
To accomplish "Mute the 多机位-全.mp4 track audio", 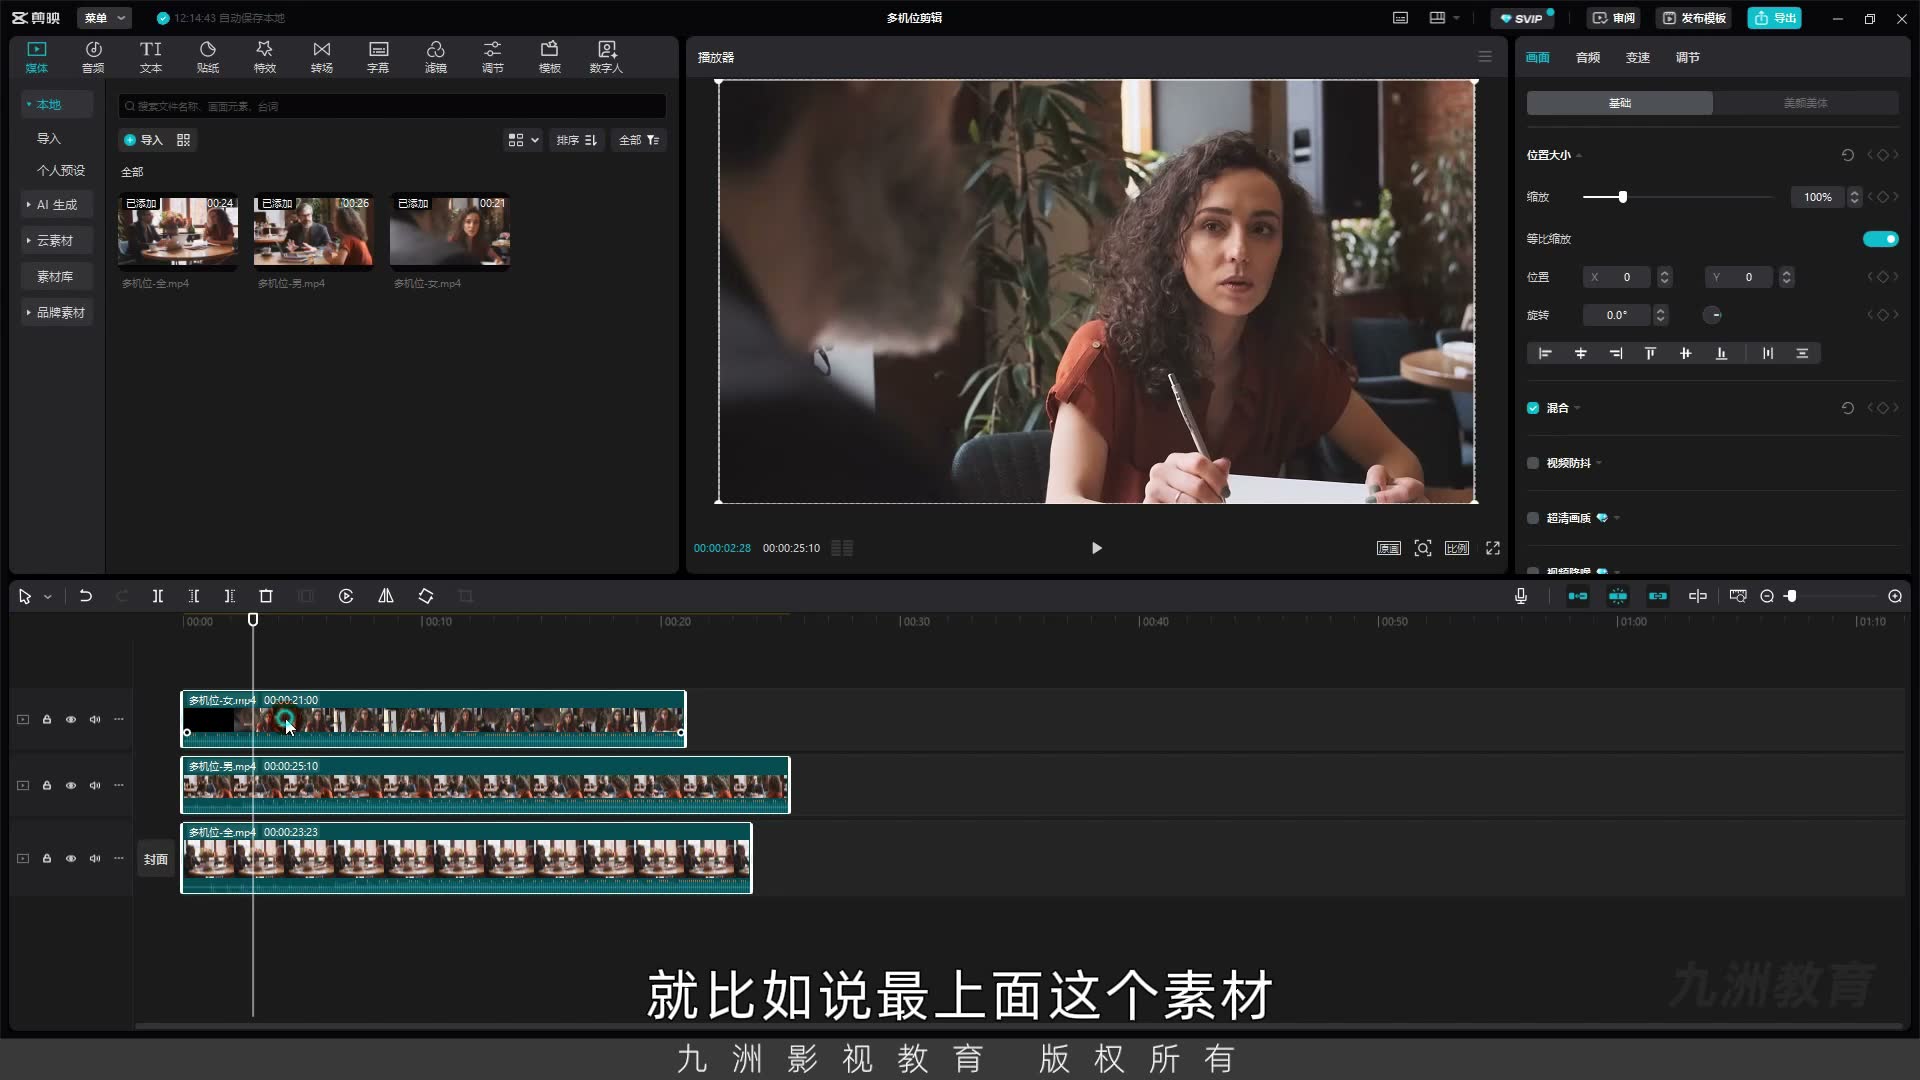I will coord(95,858).
